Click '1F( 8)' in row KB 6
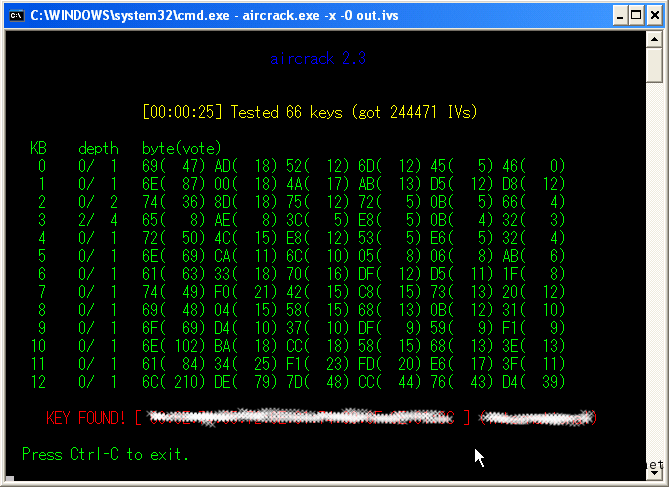This screenshot has width=669, height=487. pos(534,274)
